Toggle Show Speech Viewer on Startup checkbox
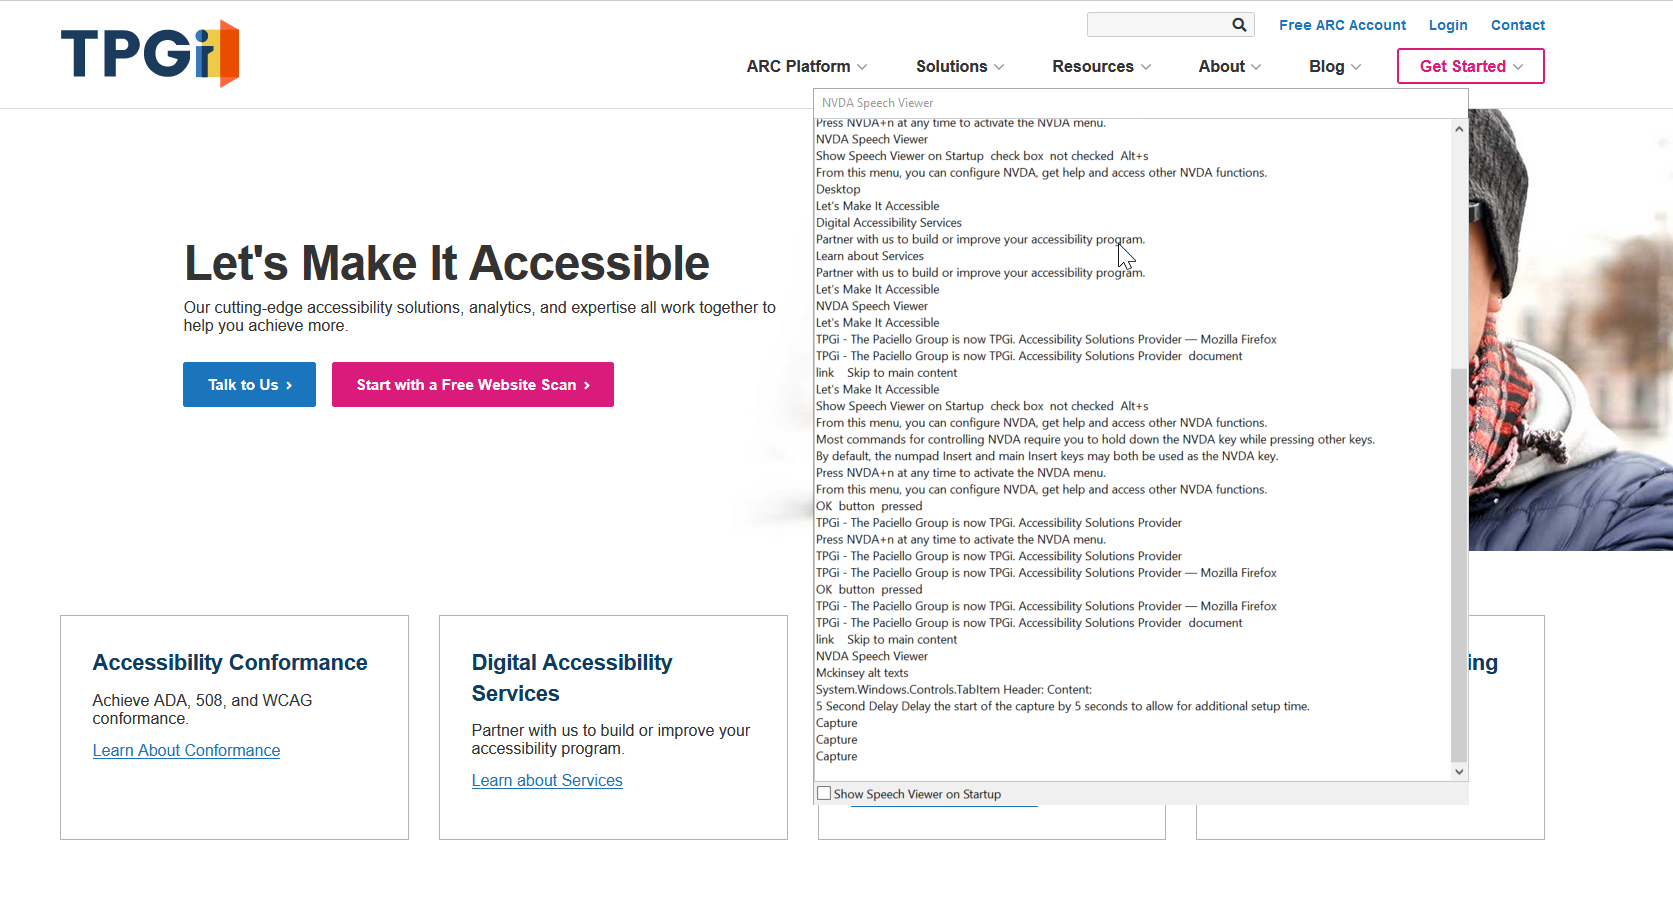 click(x=824, y=793)
